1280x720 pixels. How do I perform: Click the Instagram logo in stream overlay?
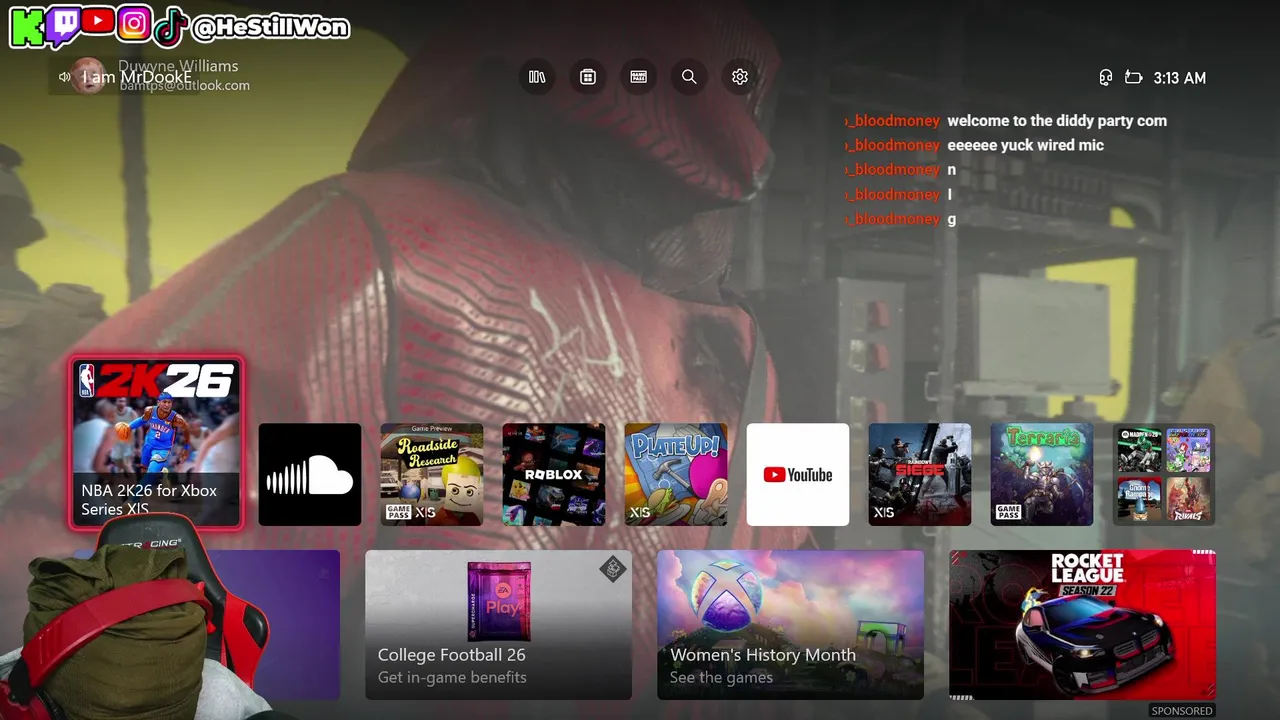(x=134, y=23)
